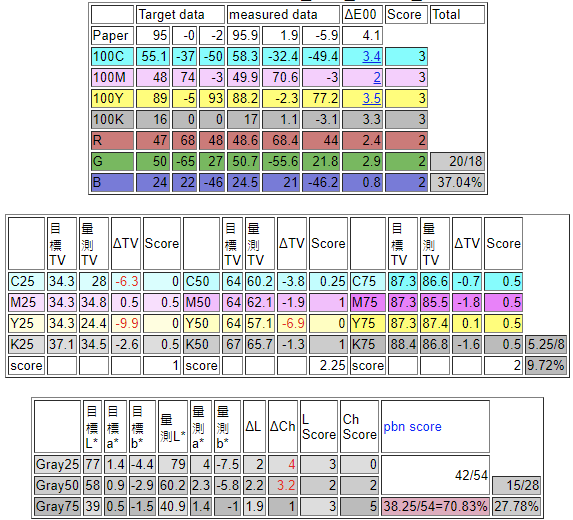Open the 3.4 ΔE00 link for 100C

371,56
